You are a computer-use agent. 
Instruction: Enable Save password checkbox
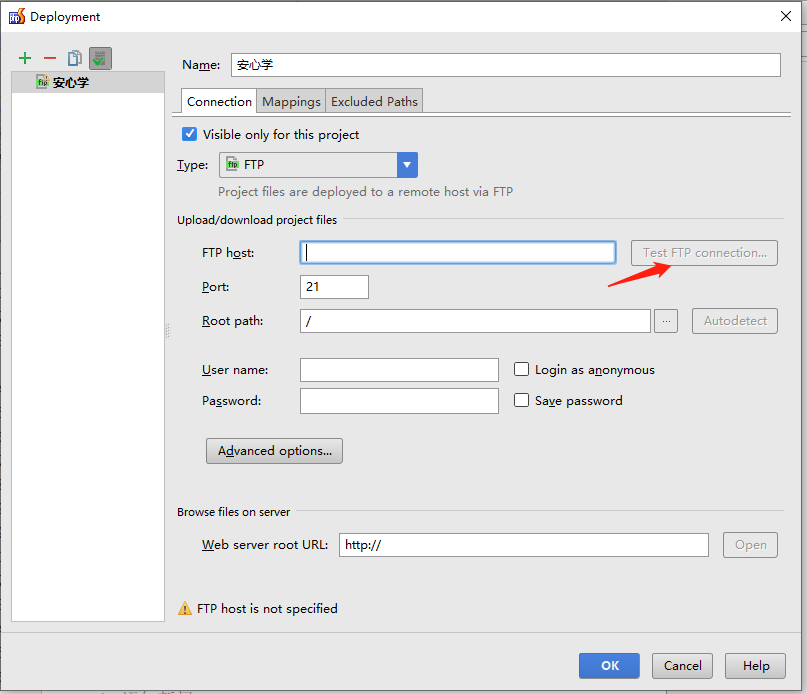pyautogui.click(x=521, y=400)
